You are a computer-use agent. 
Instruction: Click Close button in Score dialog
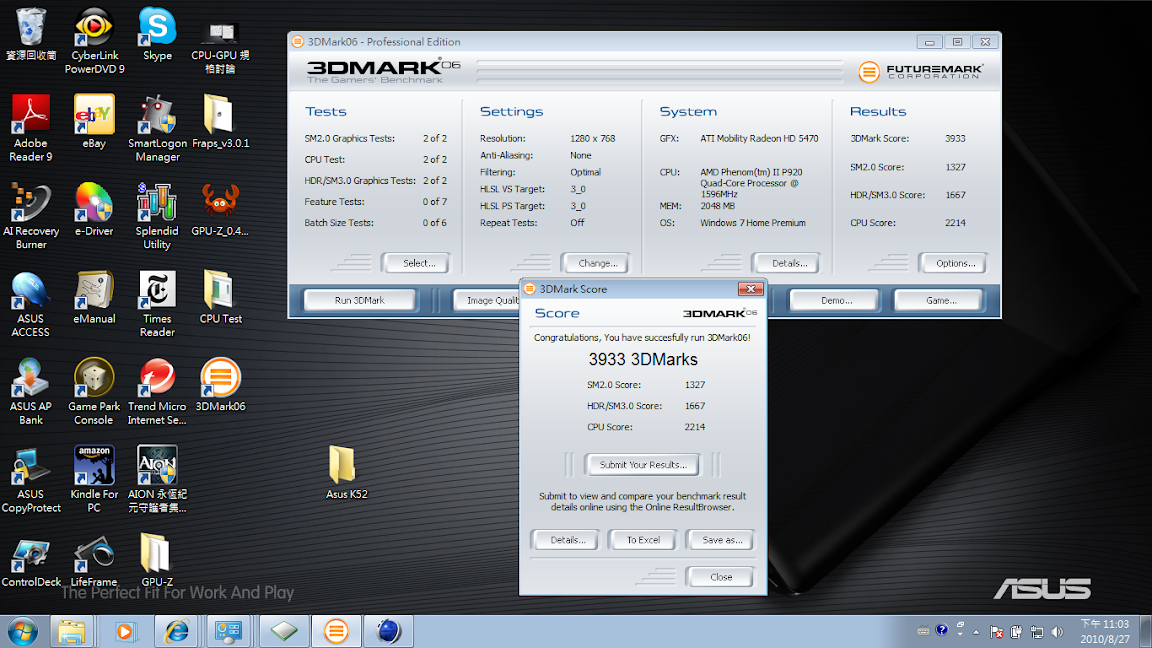(721, 577)
